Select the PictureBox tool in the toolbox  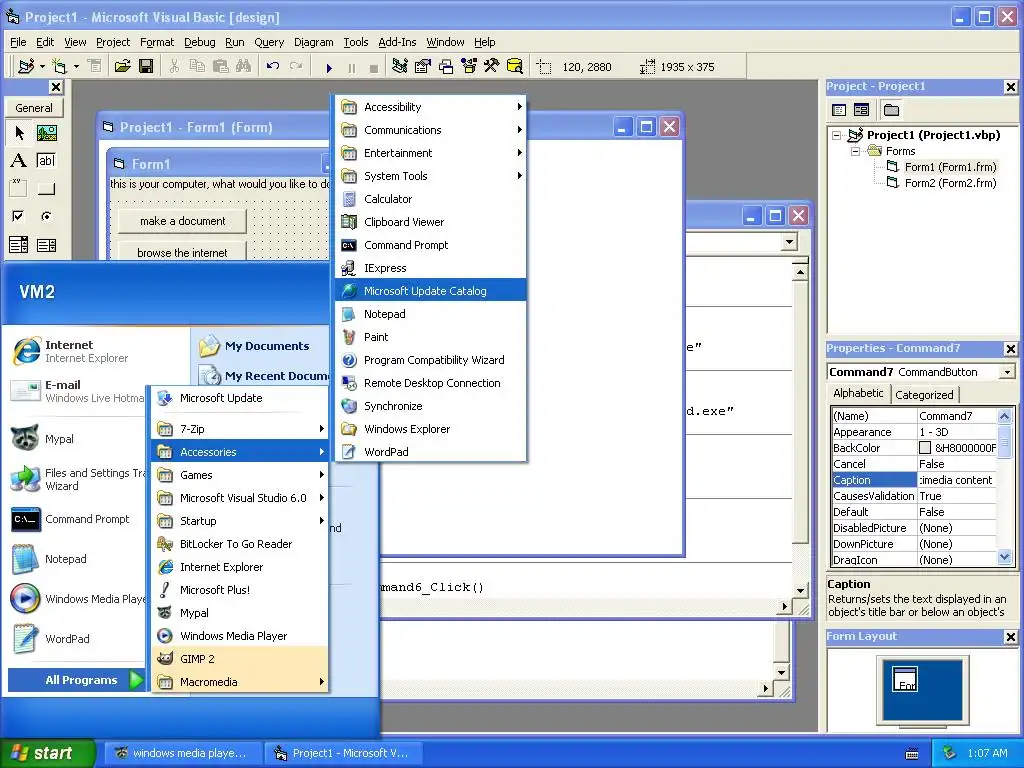click(x=46, y=133)
